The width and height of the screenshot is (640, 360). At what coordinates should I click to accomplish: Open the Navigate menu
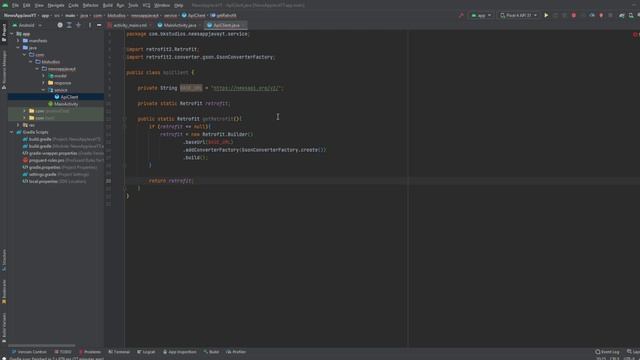[x=56, y=5]
